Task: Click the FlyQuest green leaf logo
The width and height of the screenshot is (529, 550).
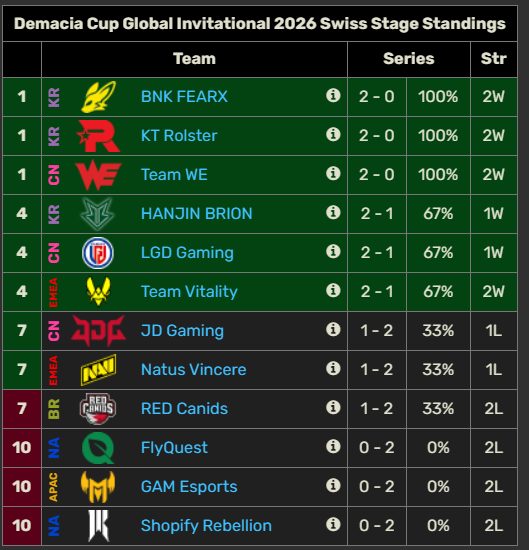Action: click(x=98, y=448)
